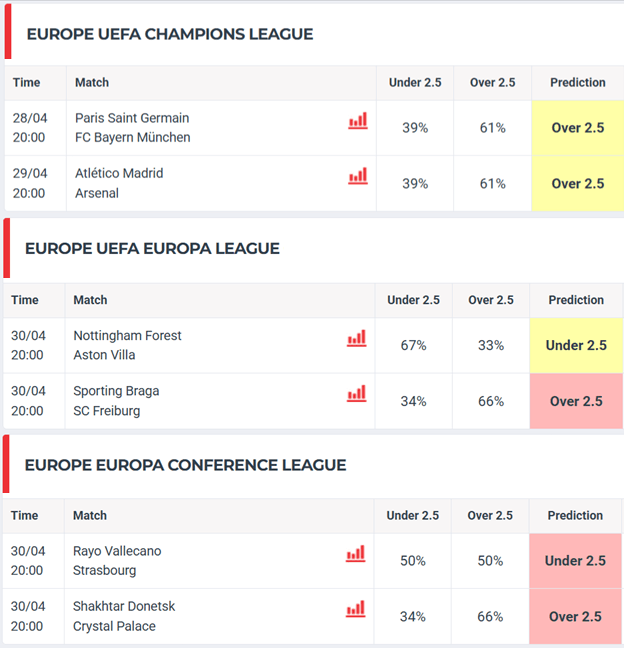This screenshot has height=648, width=624.
Task: Click yellow Over 2.5 prediction for PSG match
Action: [578, 128]
